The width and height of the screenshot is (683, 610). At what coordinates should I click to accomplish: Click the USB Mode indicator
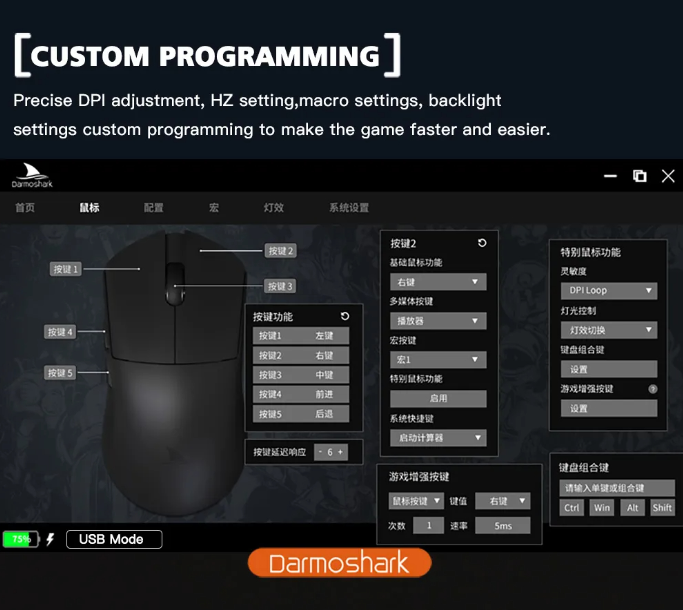point(114,539)
